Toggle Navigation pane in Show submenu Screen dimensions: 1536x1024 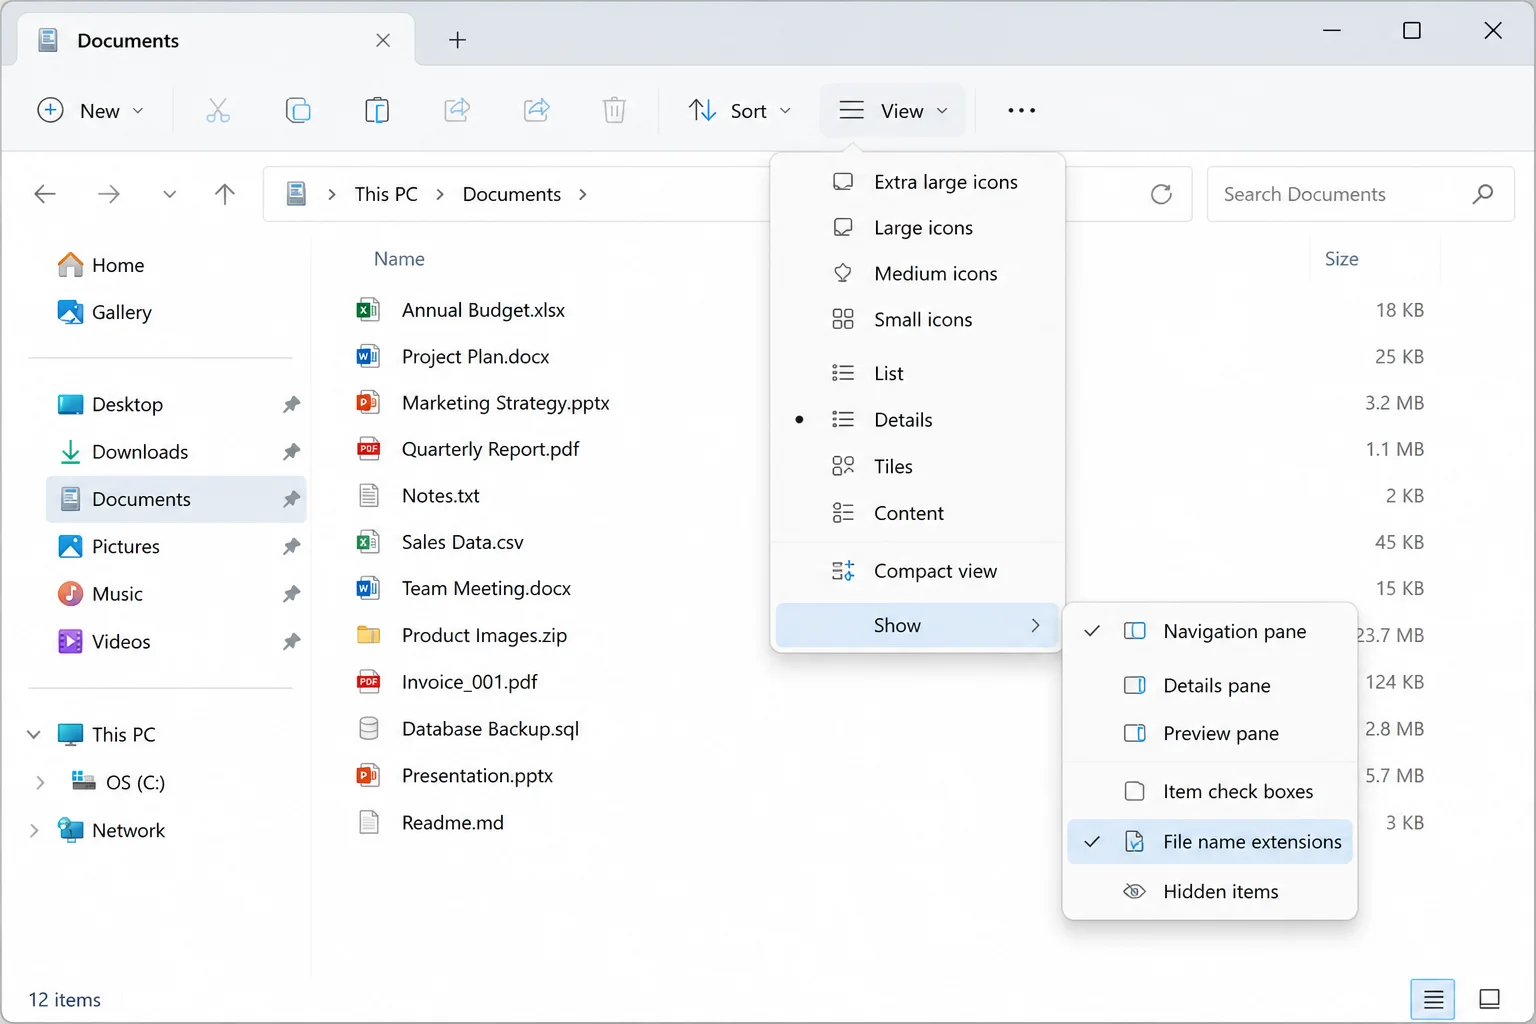(1210, 632)
